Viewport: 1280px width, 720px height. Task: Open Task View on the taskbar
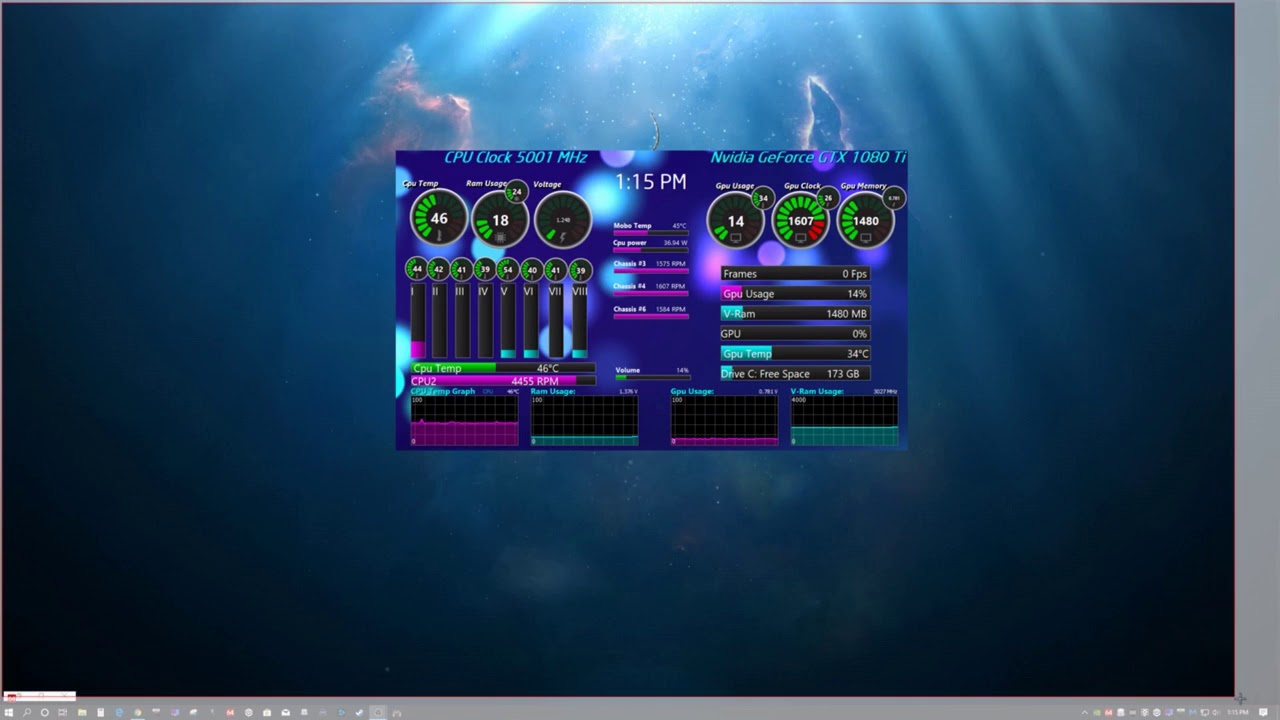62,713
